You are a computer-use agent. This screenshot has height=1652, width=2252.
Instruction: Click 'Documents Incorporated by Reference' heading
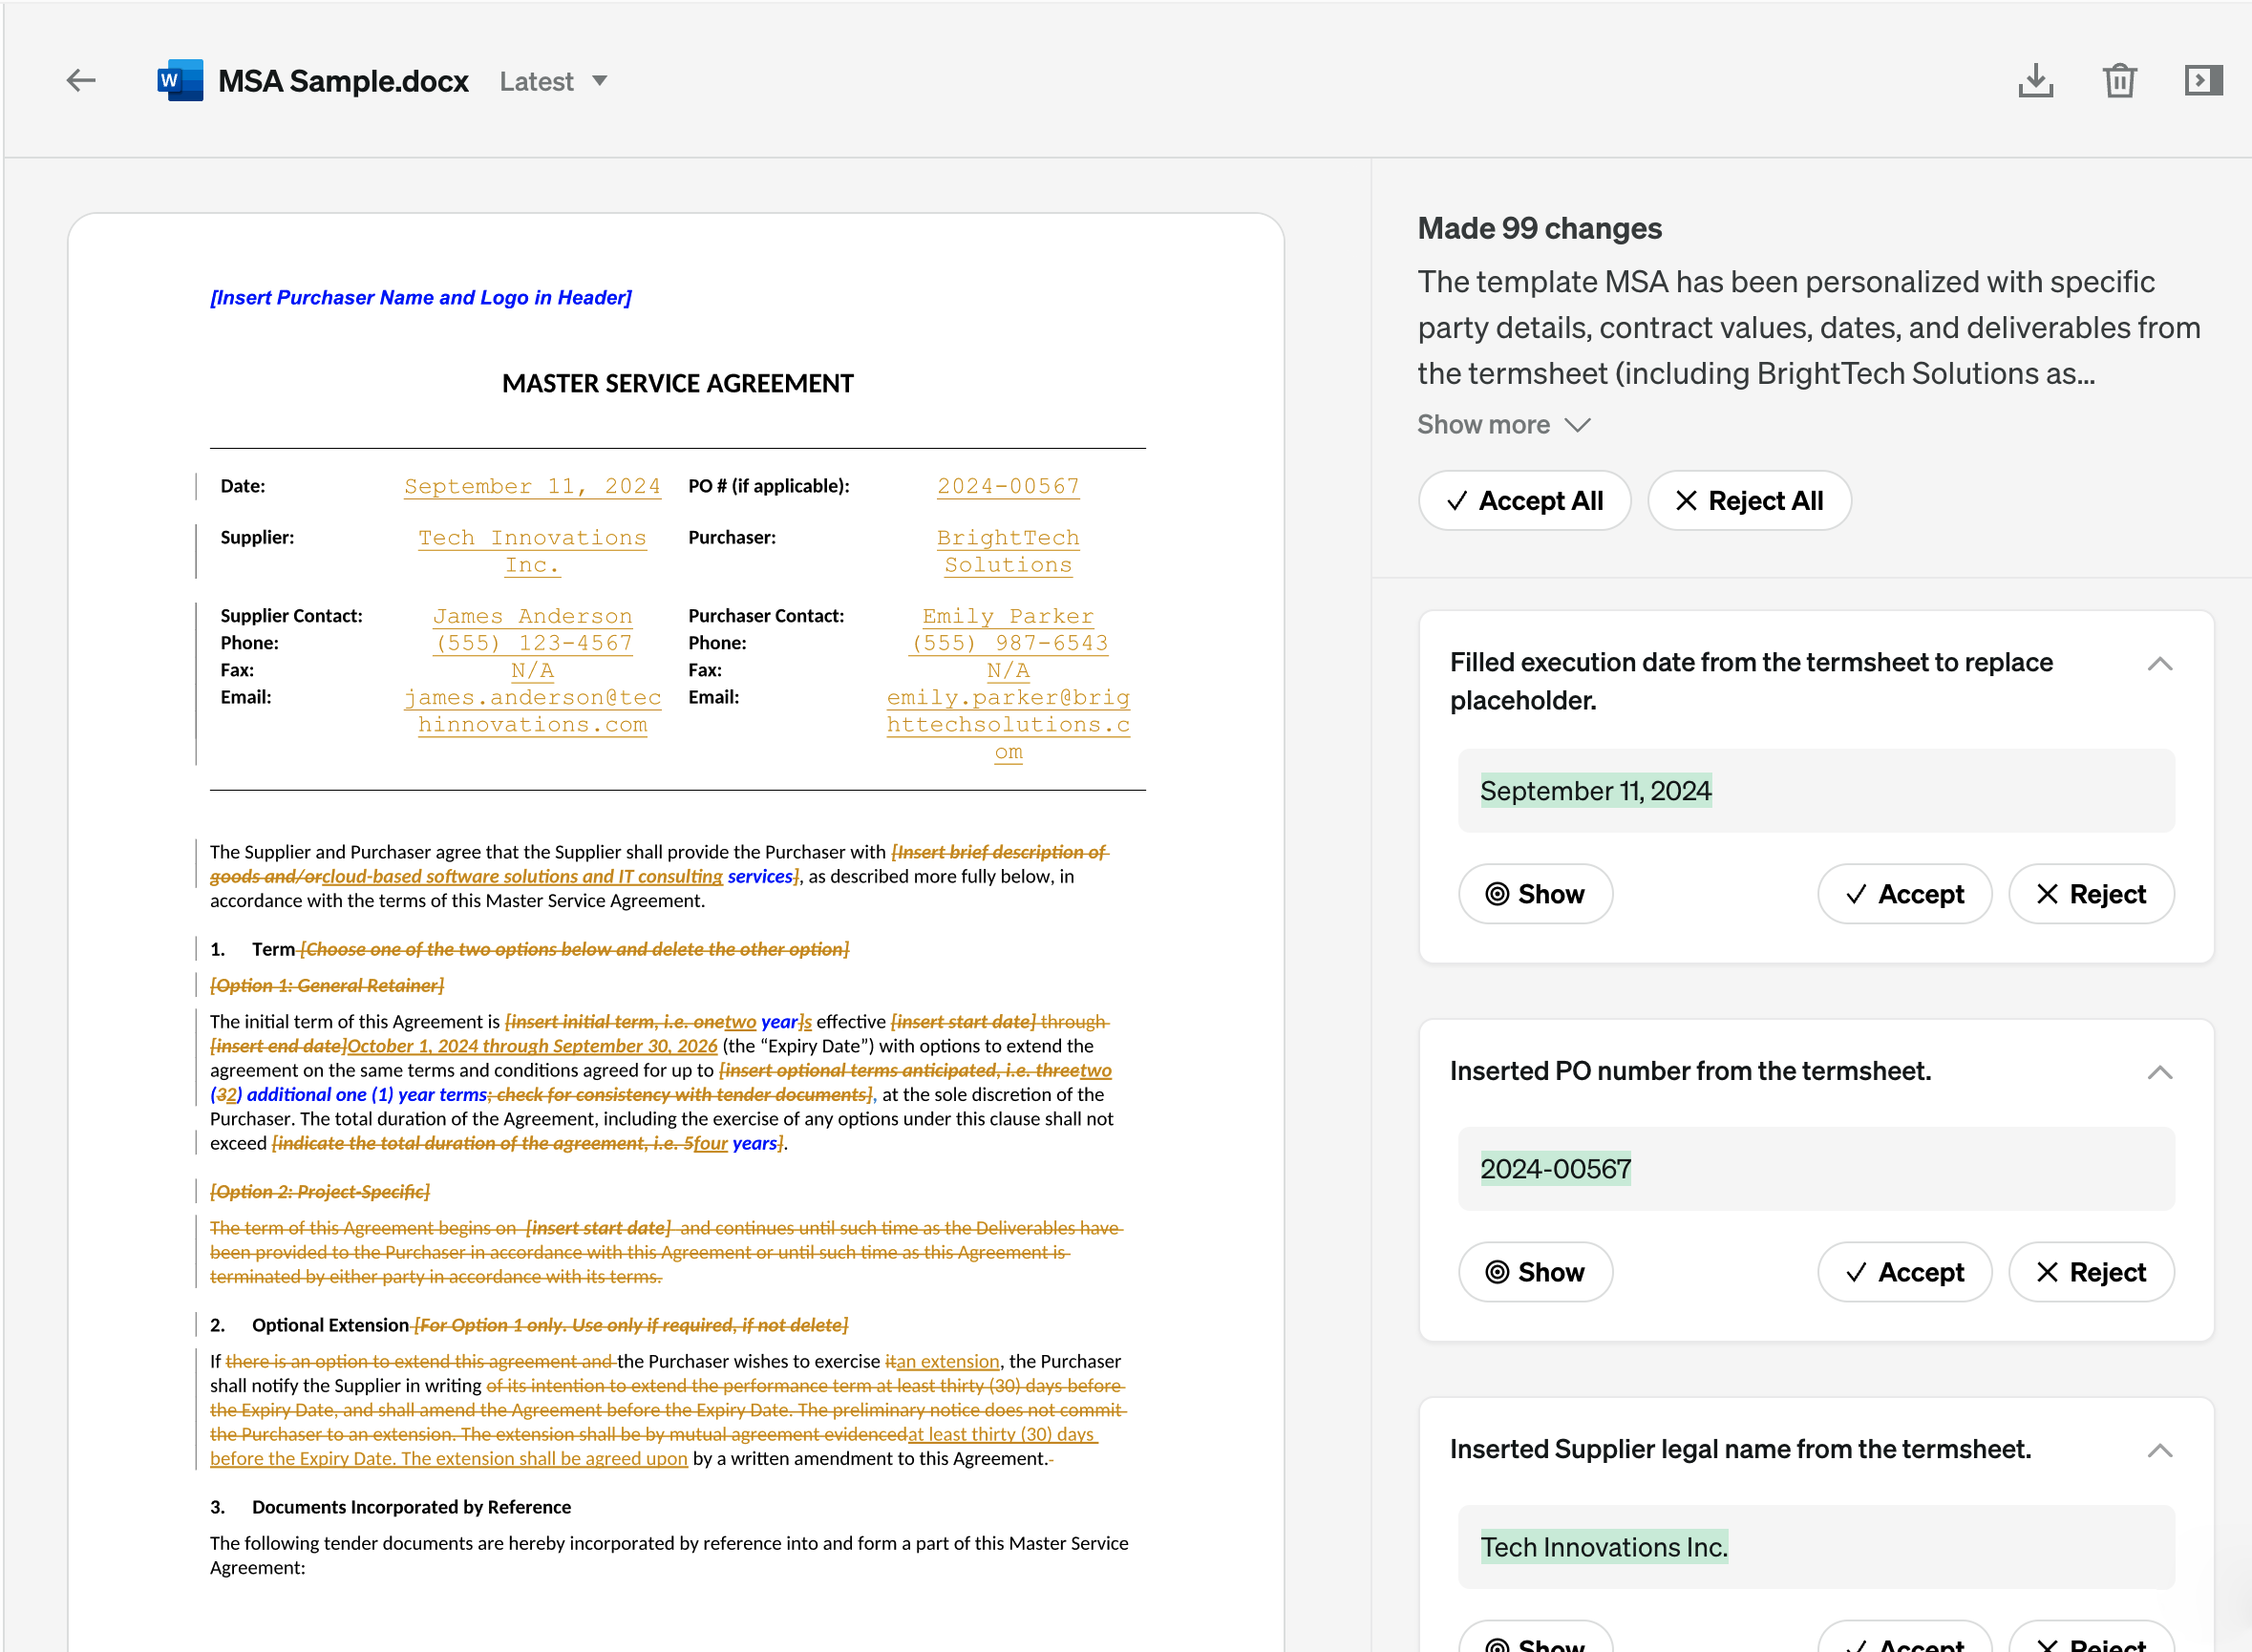[x=411, y=1506]
